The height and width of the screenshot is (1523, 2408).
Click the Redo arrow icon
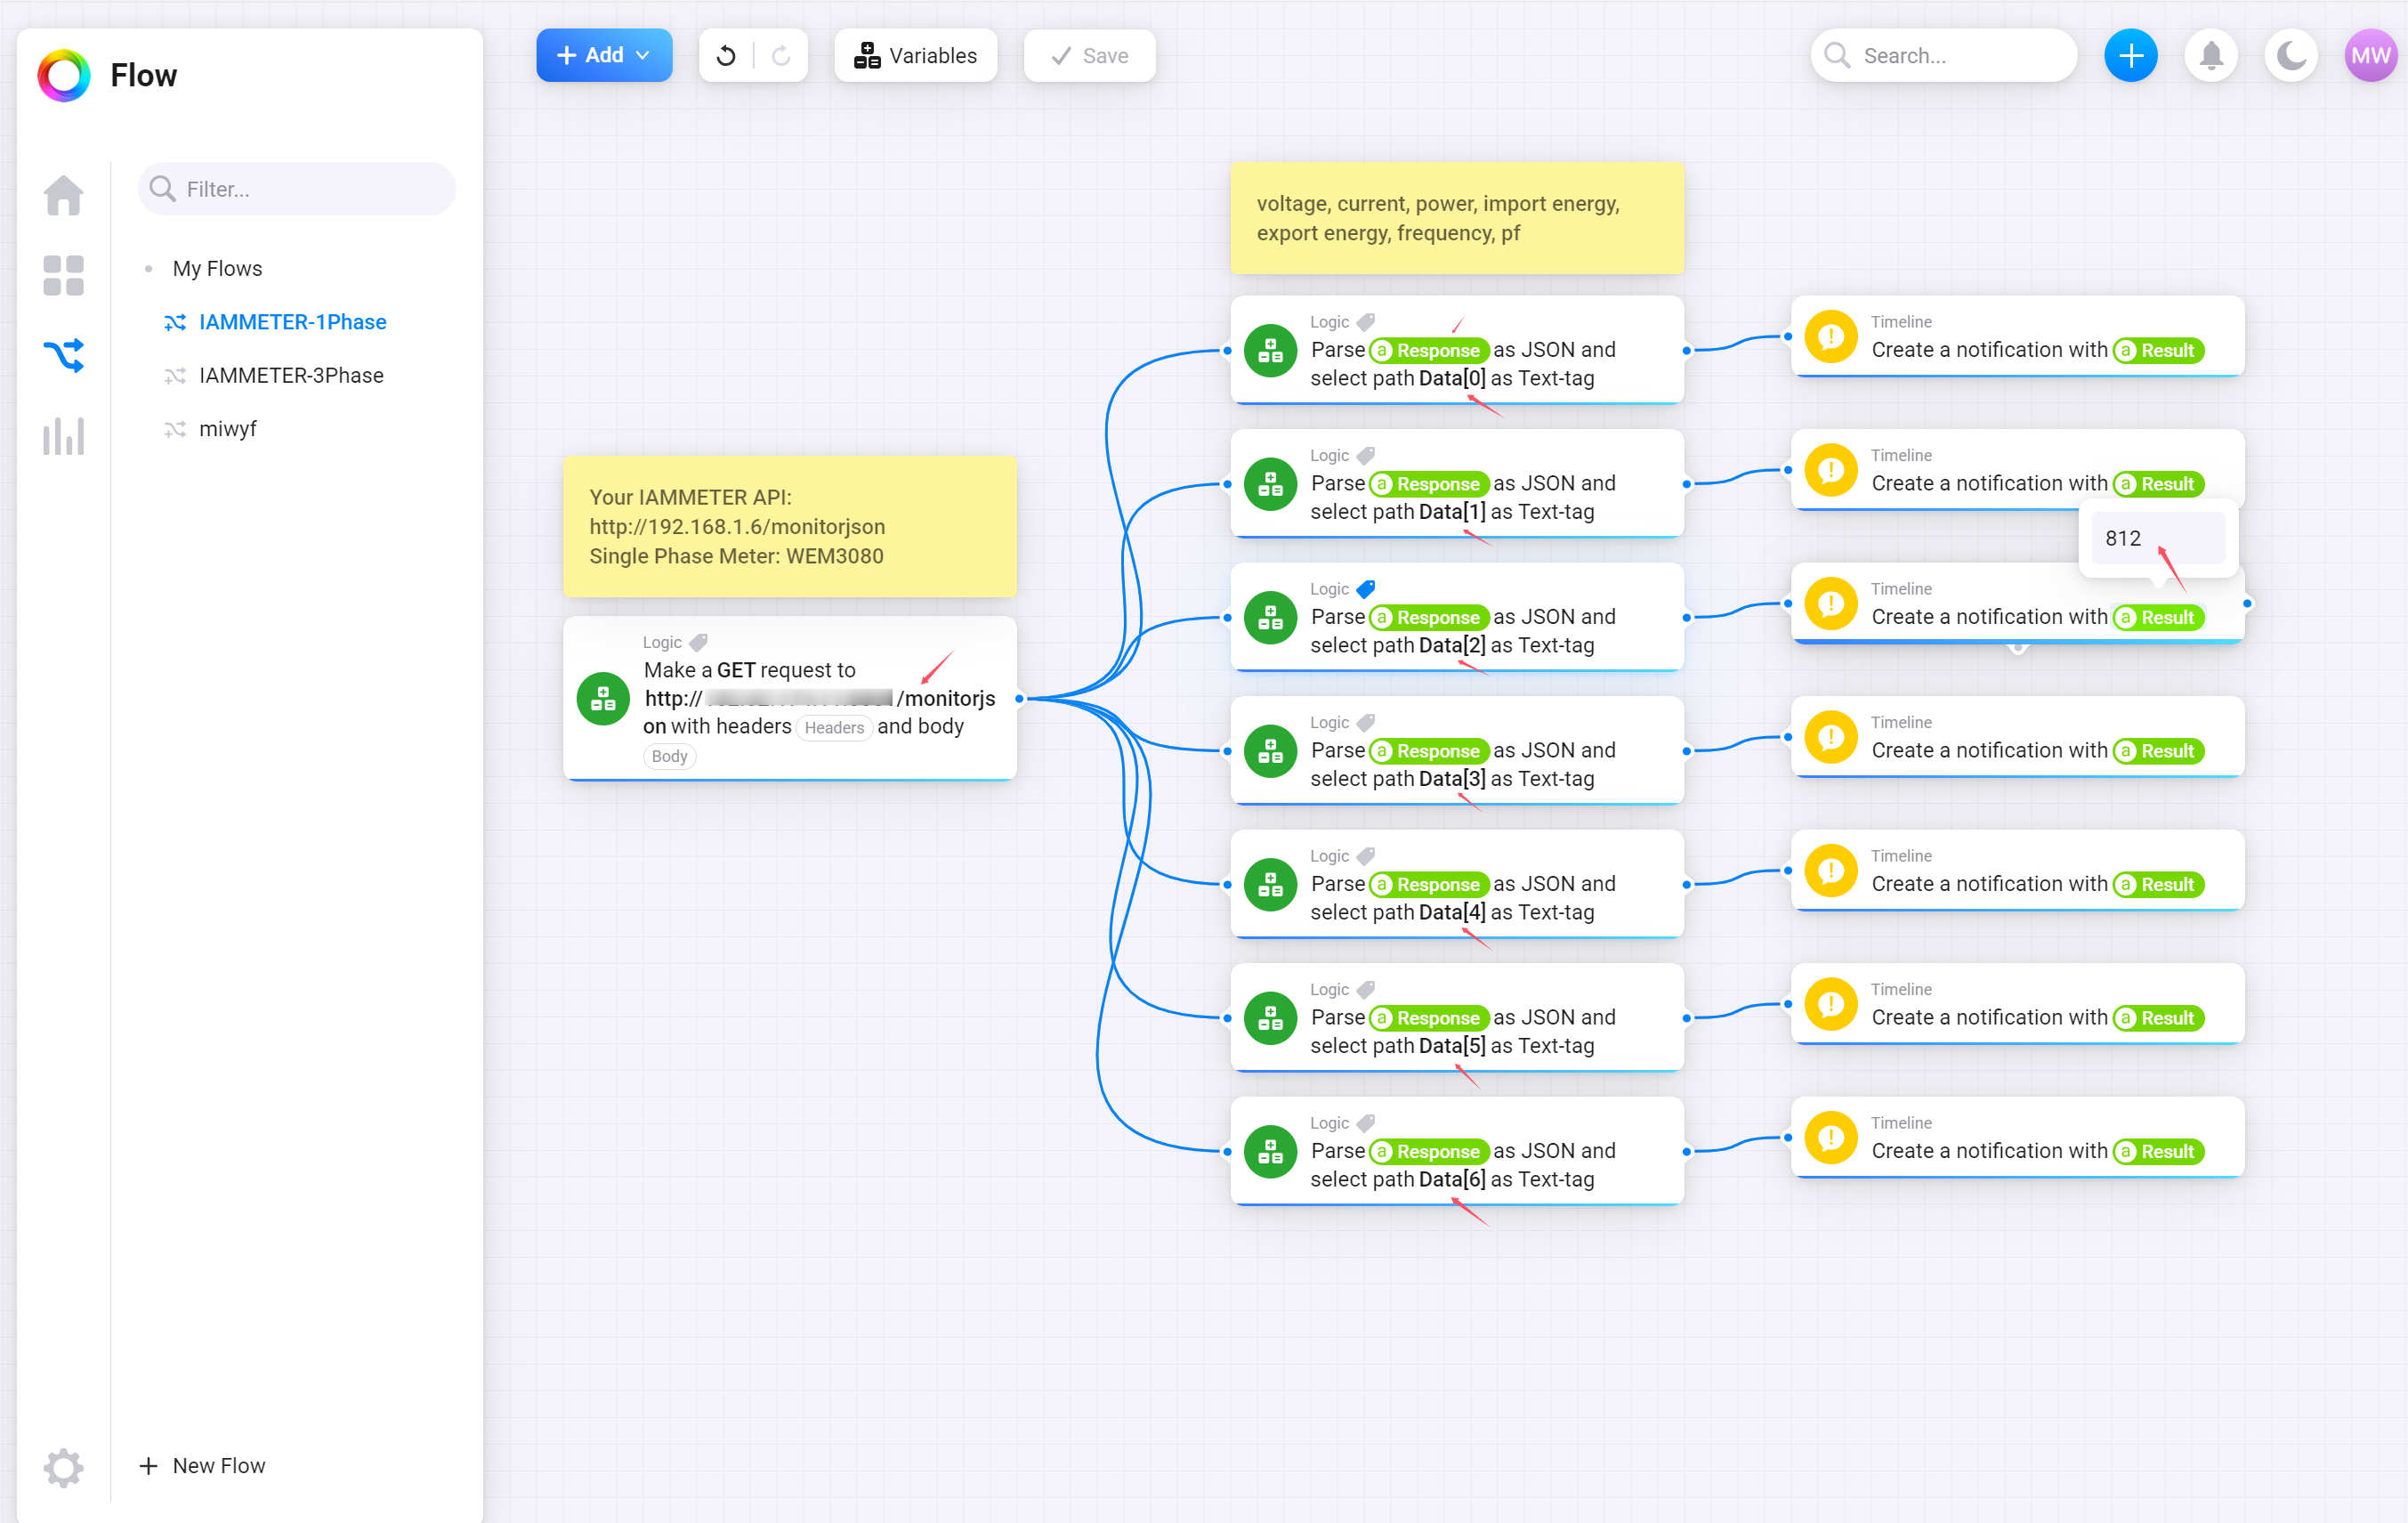pos(781,56)
